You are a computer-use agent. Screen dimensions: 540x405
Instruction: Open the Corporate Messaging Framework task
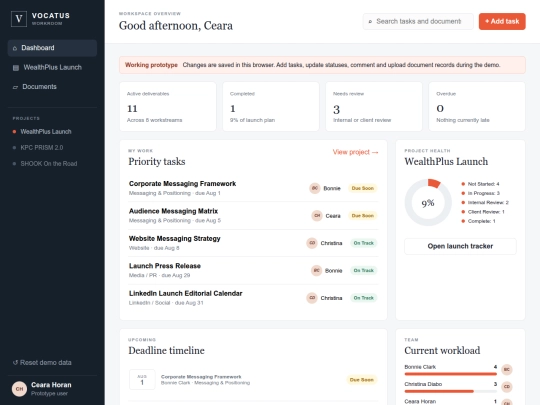click(253, 188)
